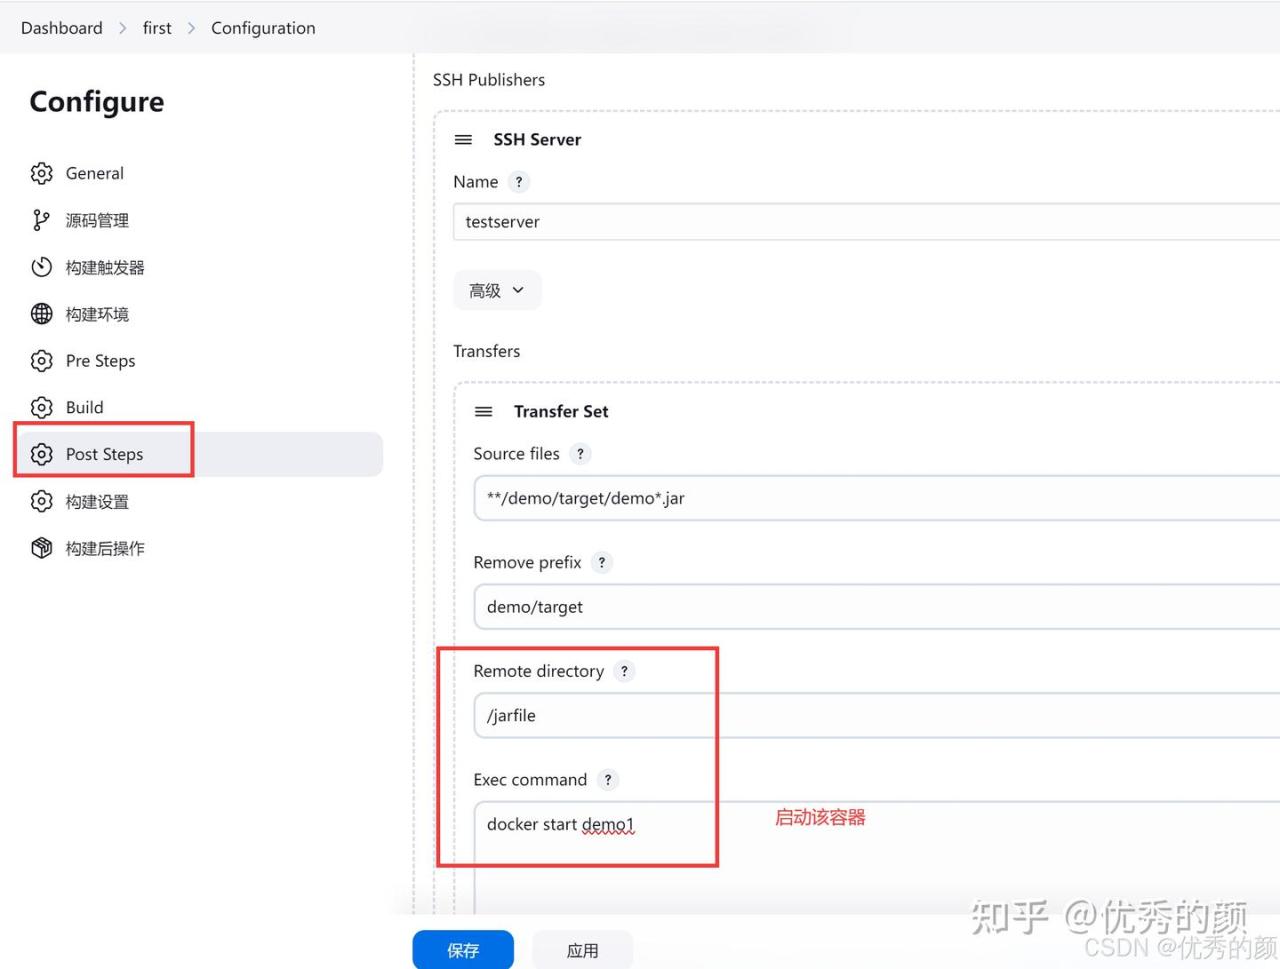
Task: Click the build triggers clock icon
Action: pyautogui.click(x=41, y=267)
